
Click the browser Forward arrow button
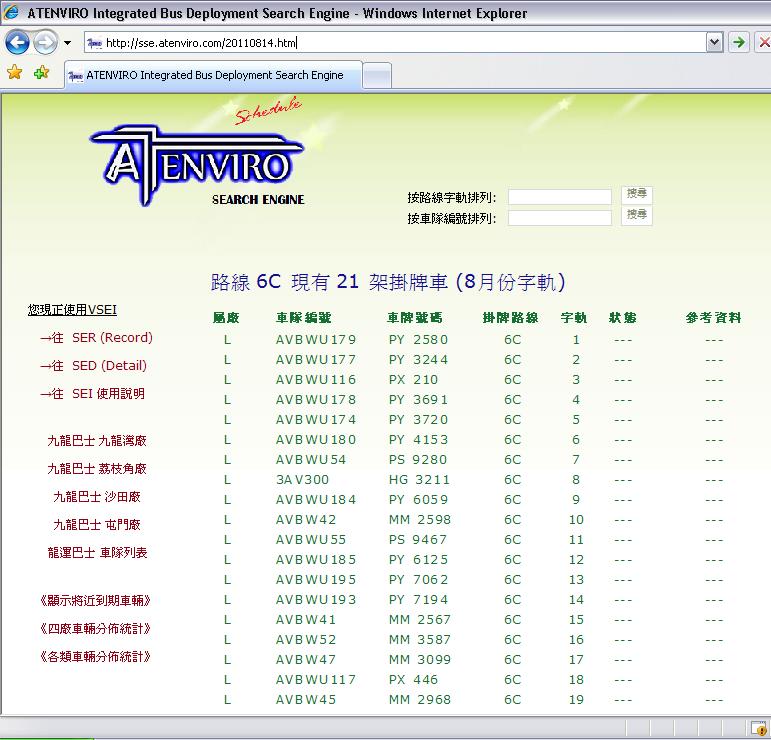(45, 43)
